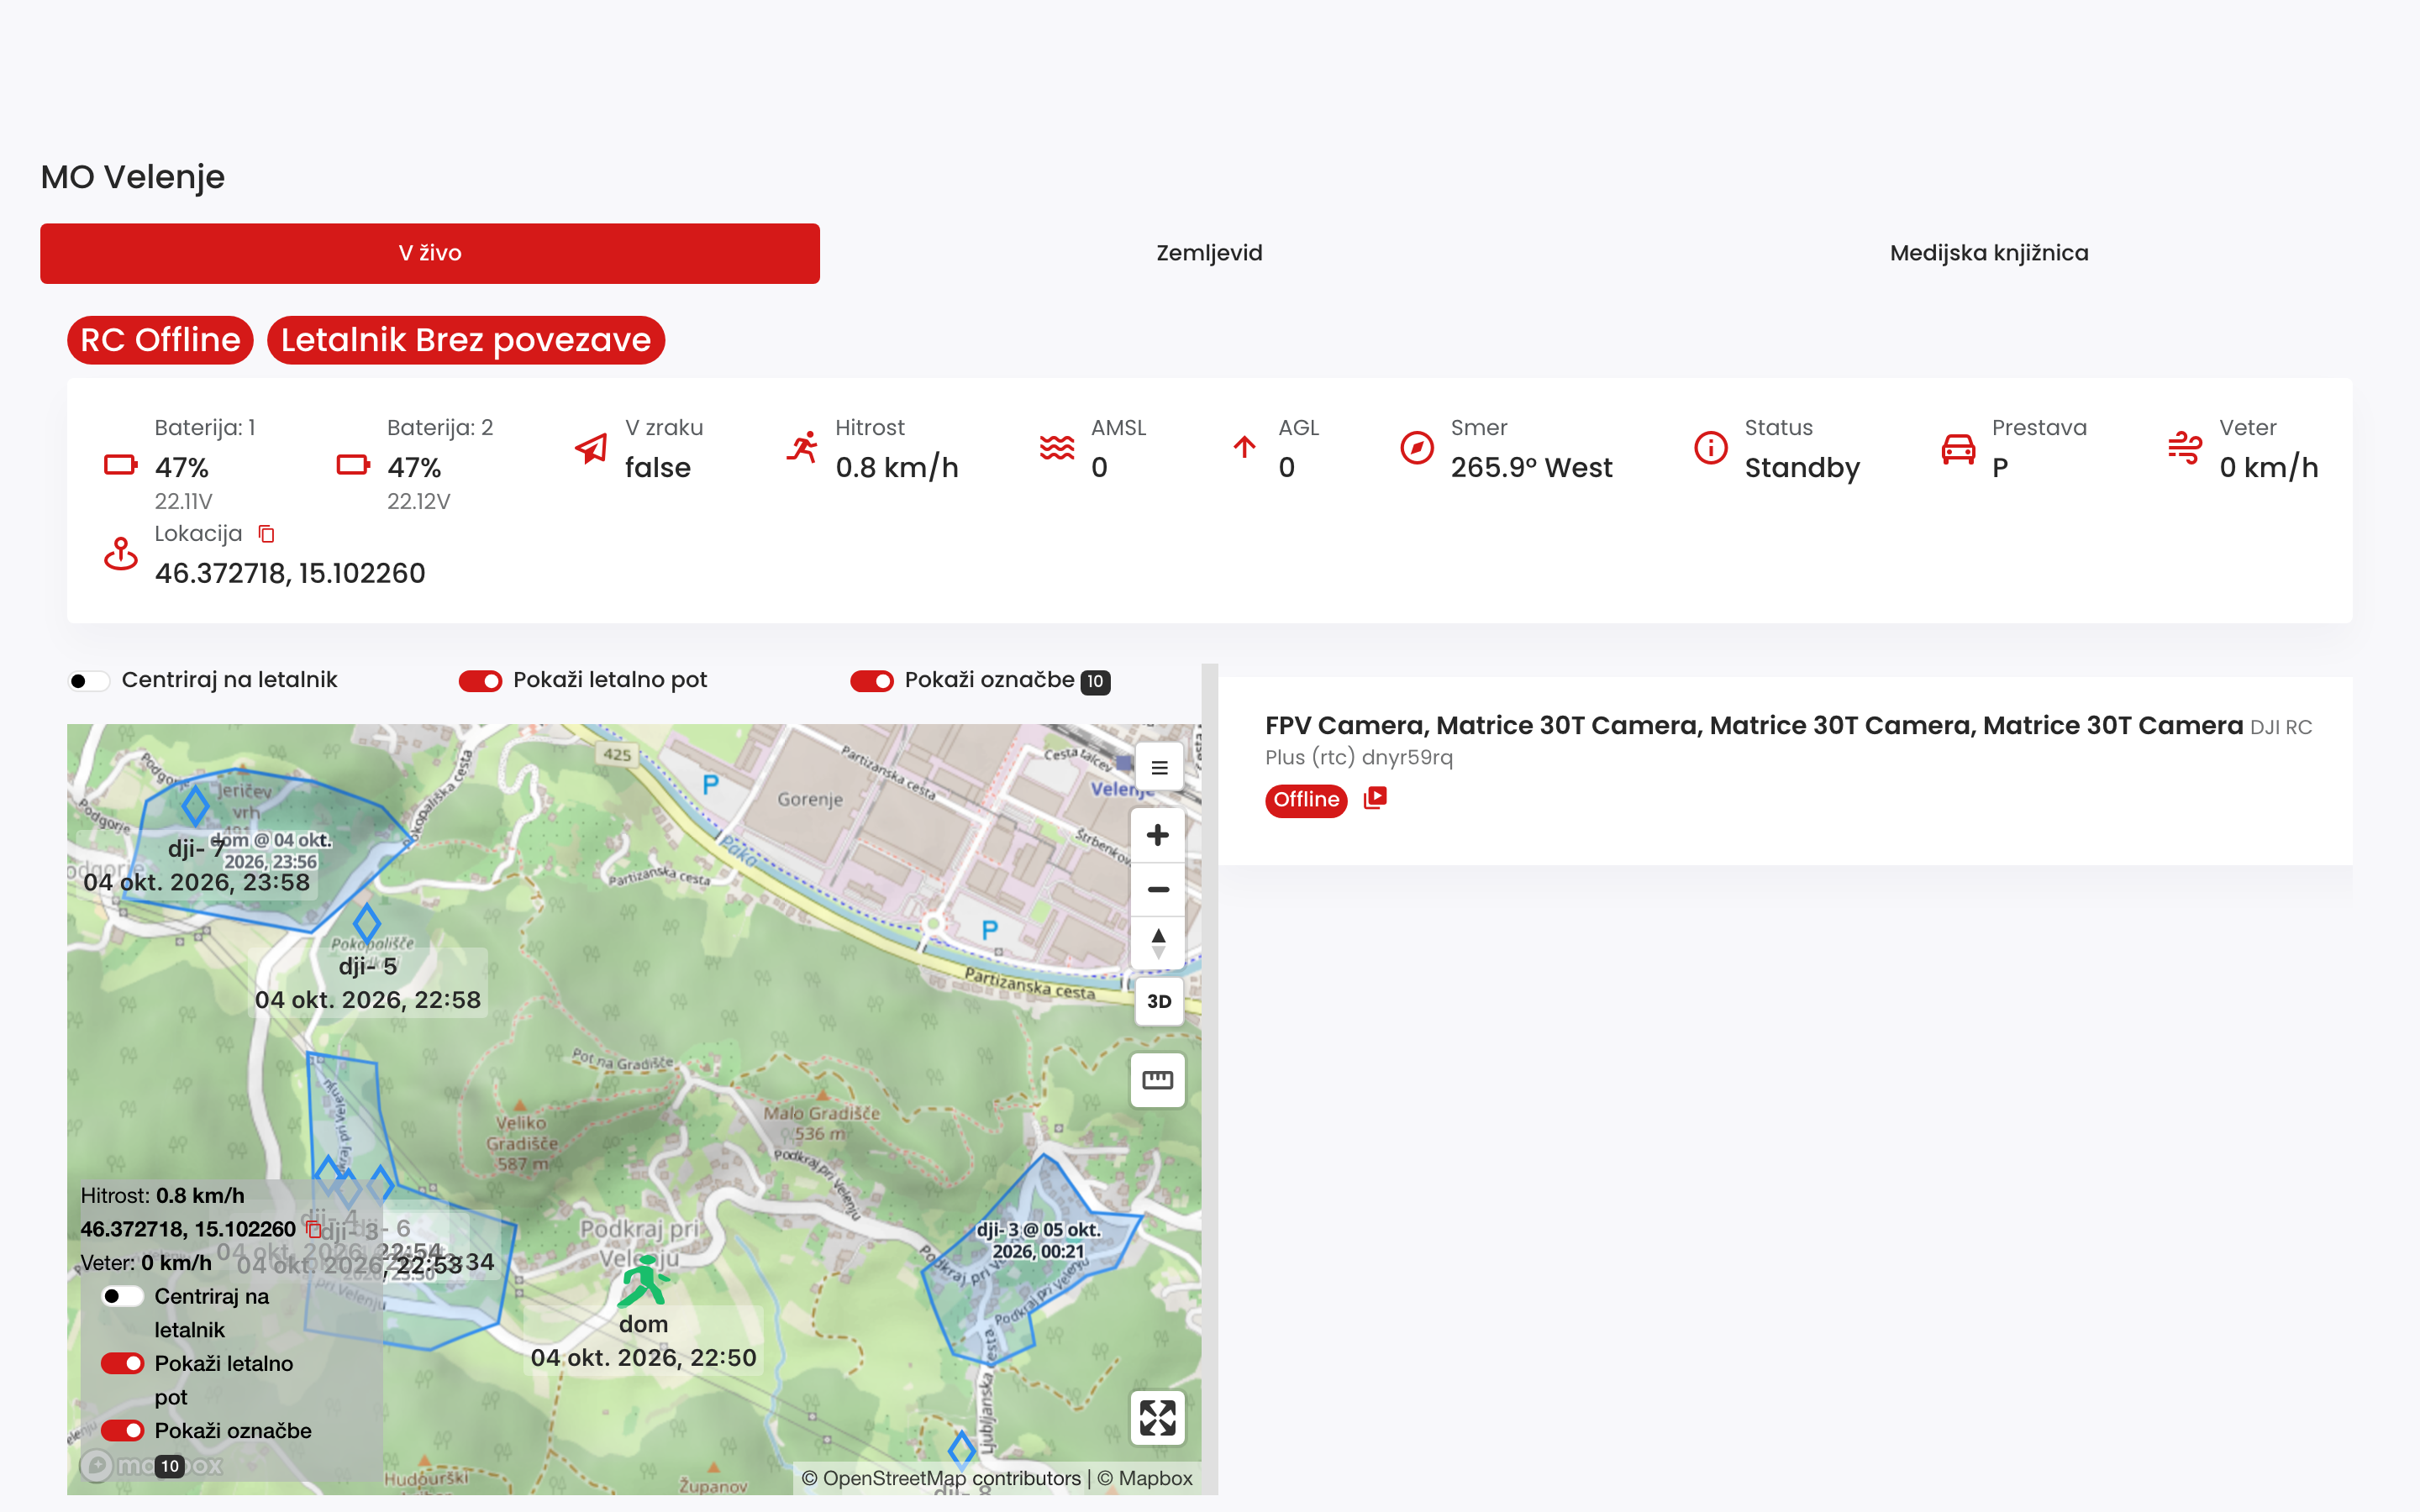Toggle Centriraj na letalnik above the map
2420x1512 pixels.
(89, 681)
